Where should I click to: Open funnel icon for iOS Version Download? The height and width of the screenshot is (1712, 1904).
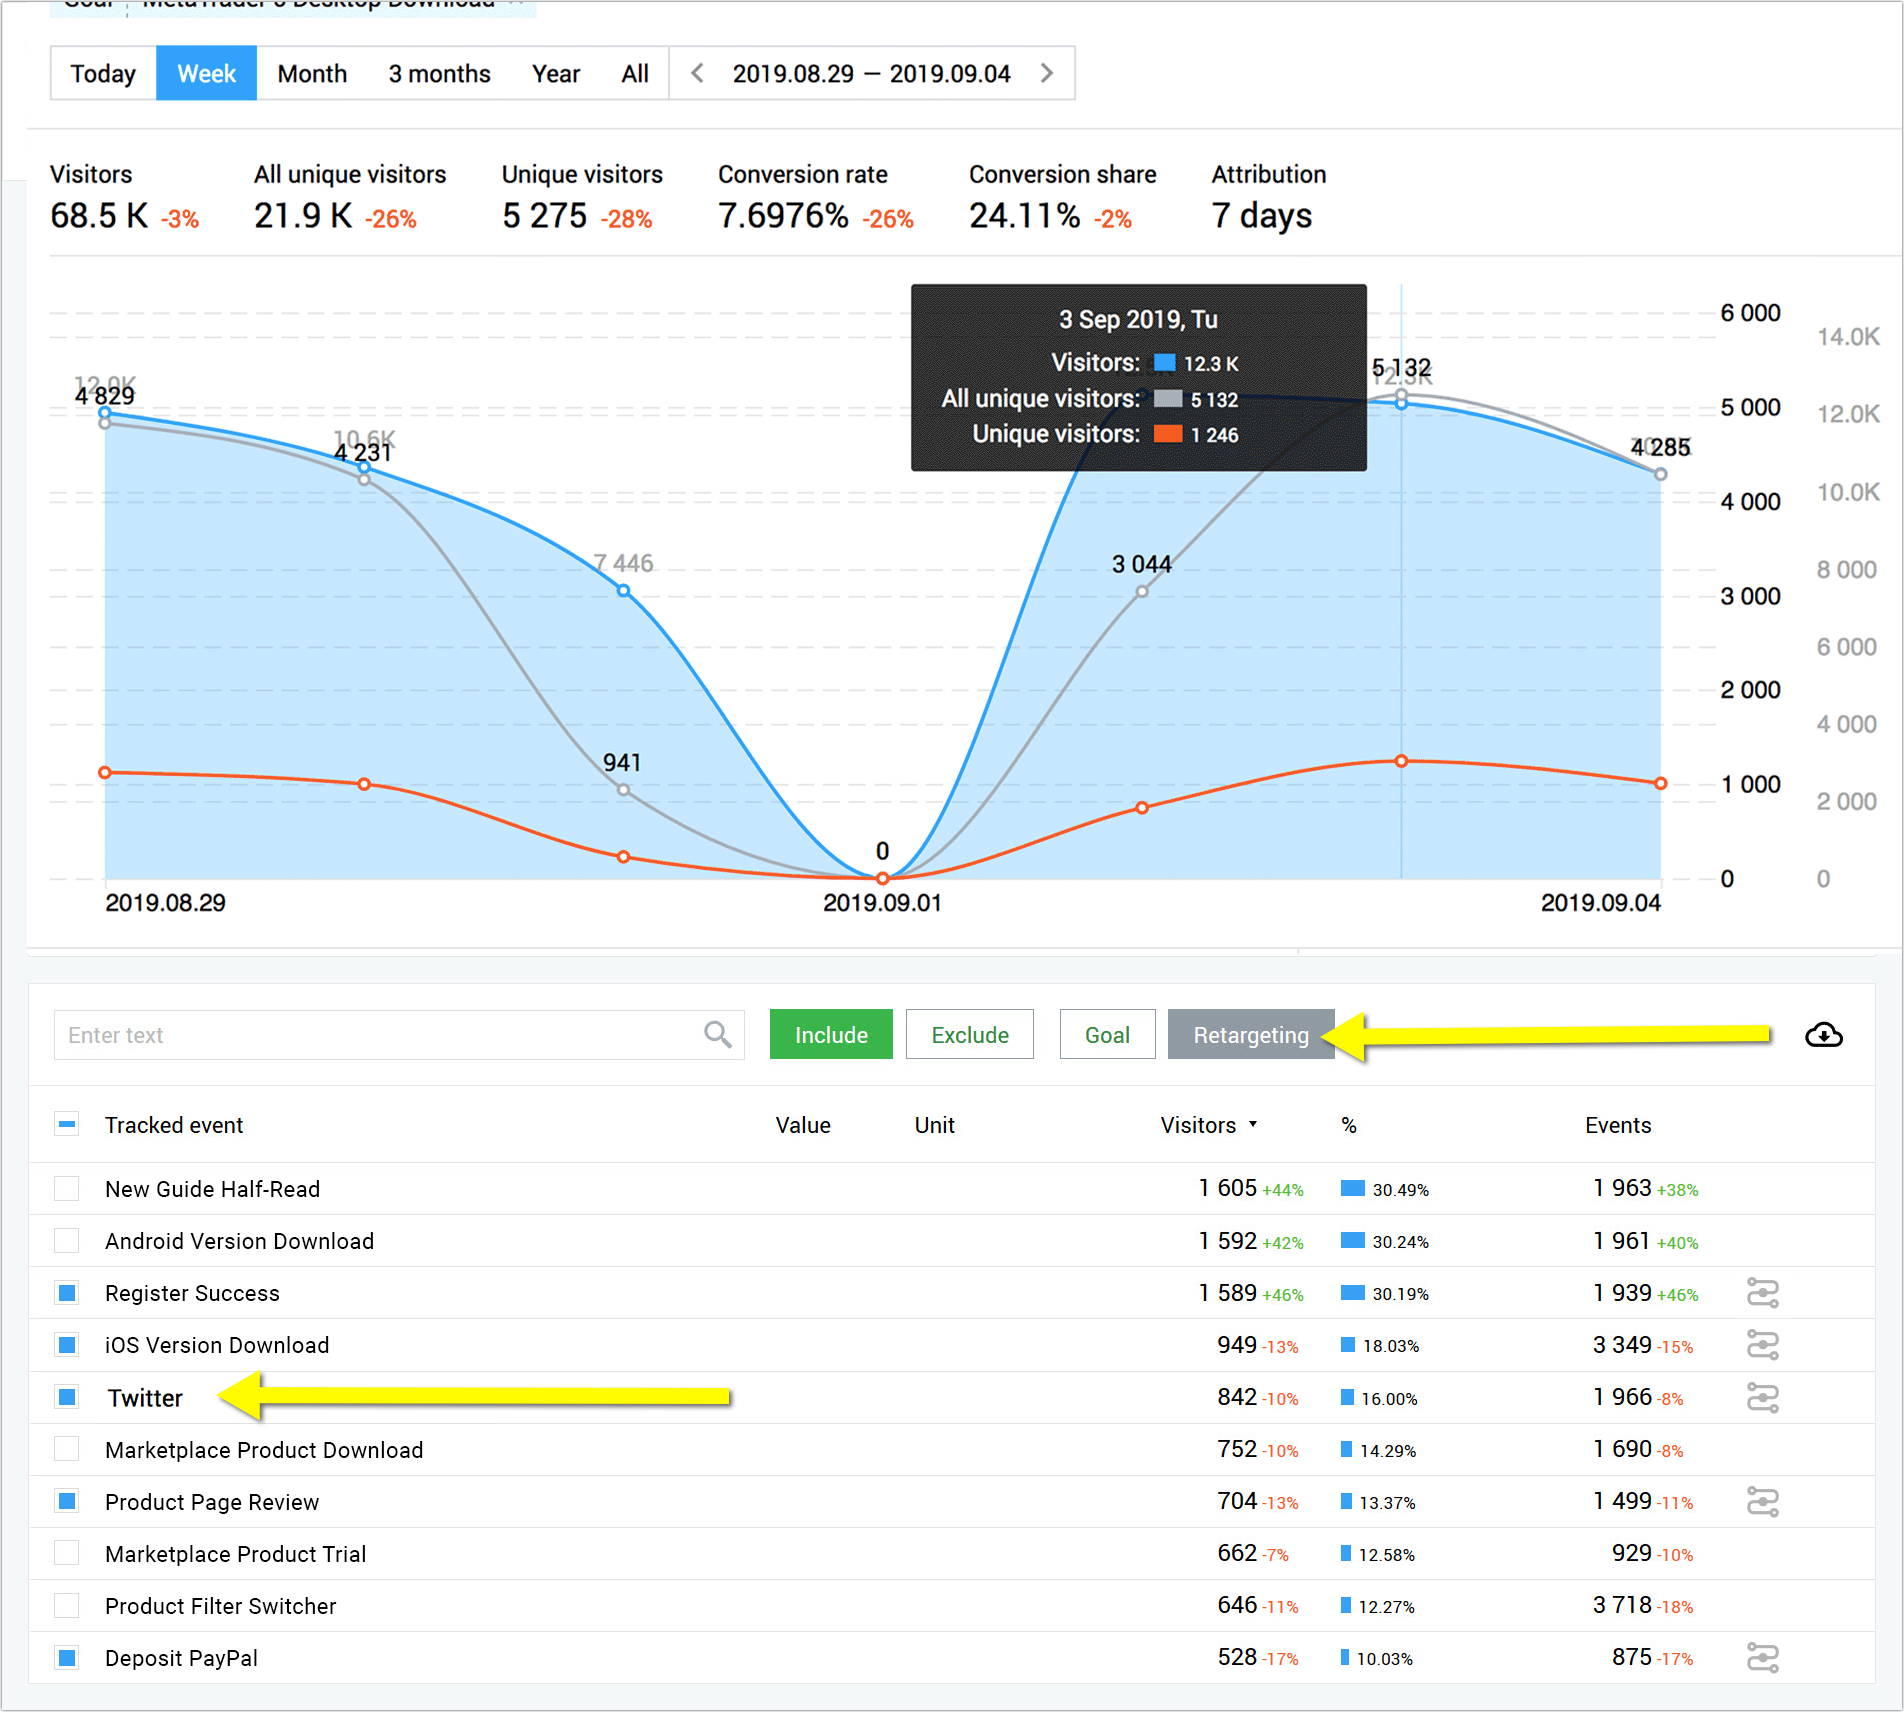click(x=1762, y=1345)
